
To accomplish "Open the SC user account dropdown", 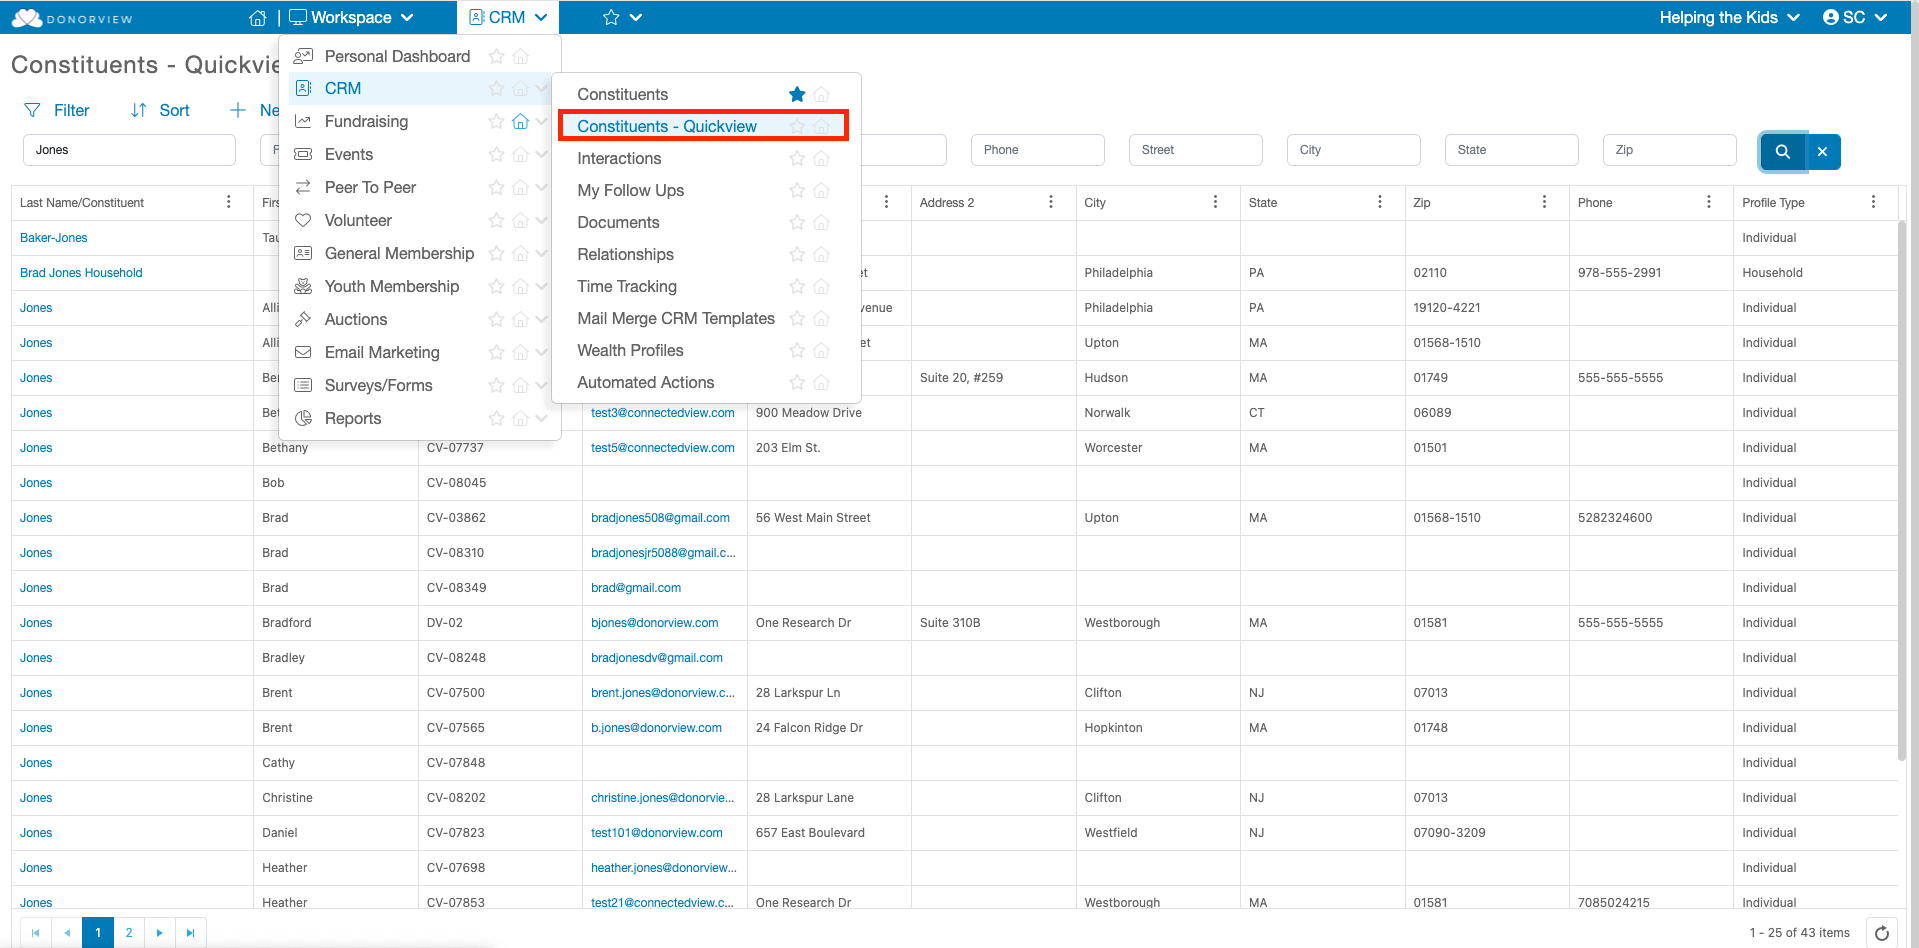I will 1855,18.
